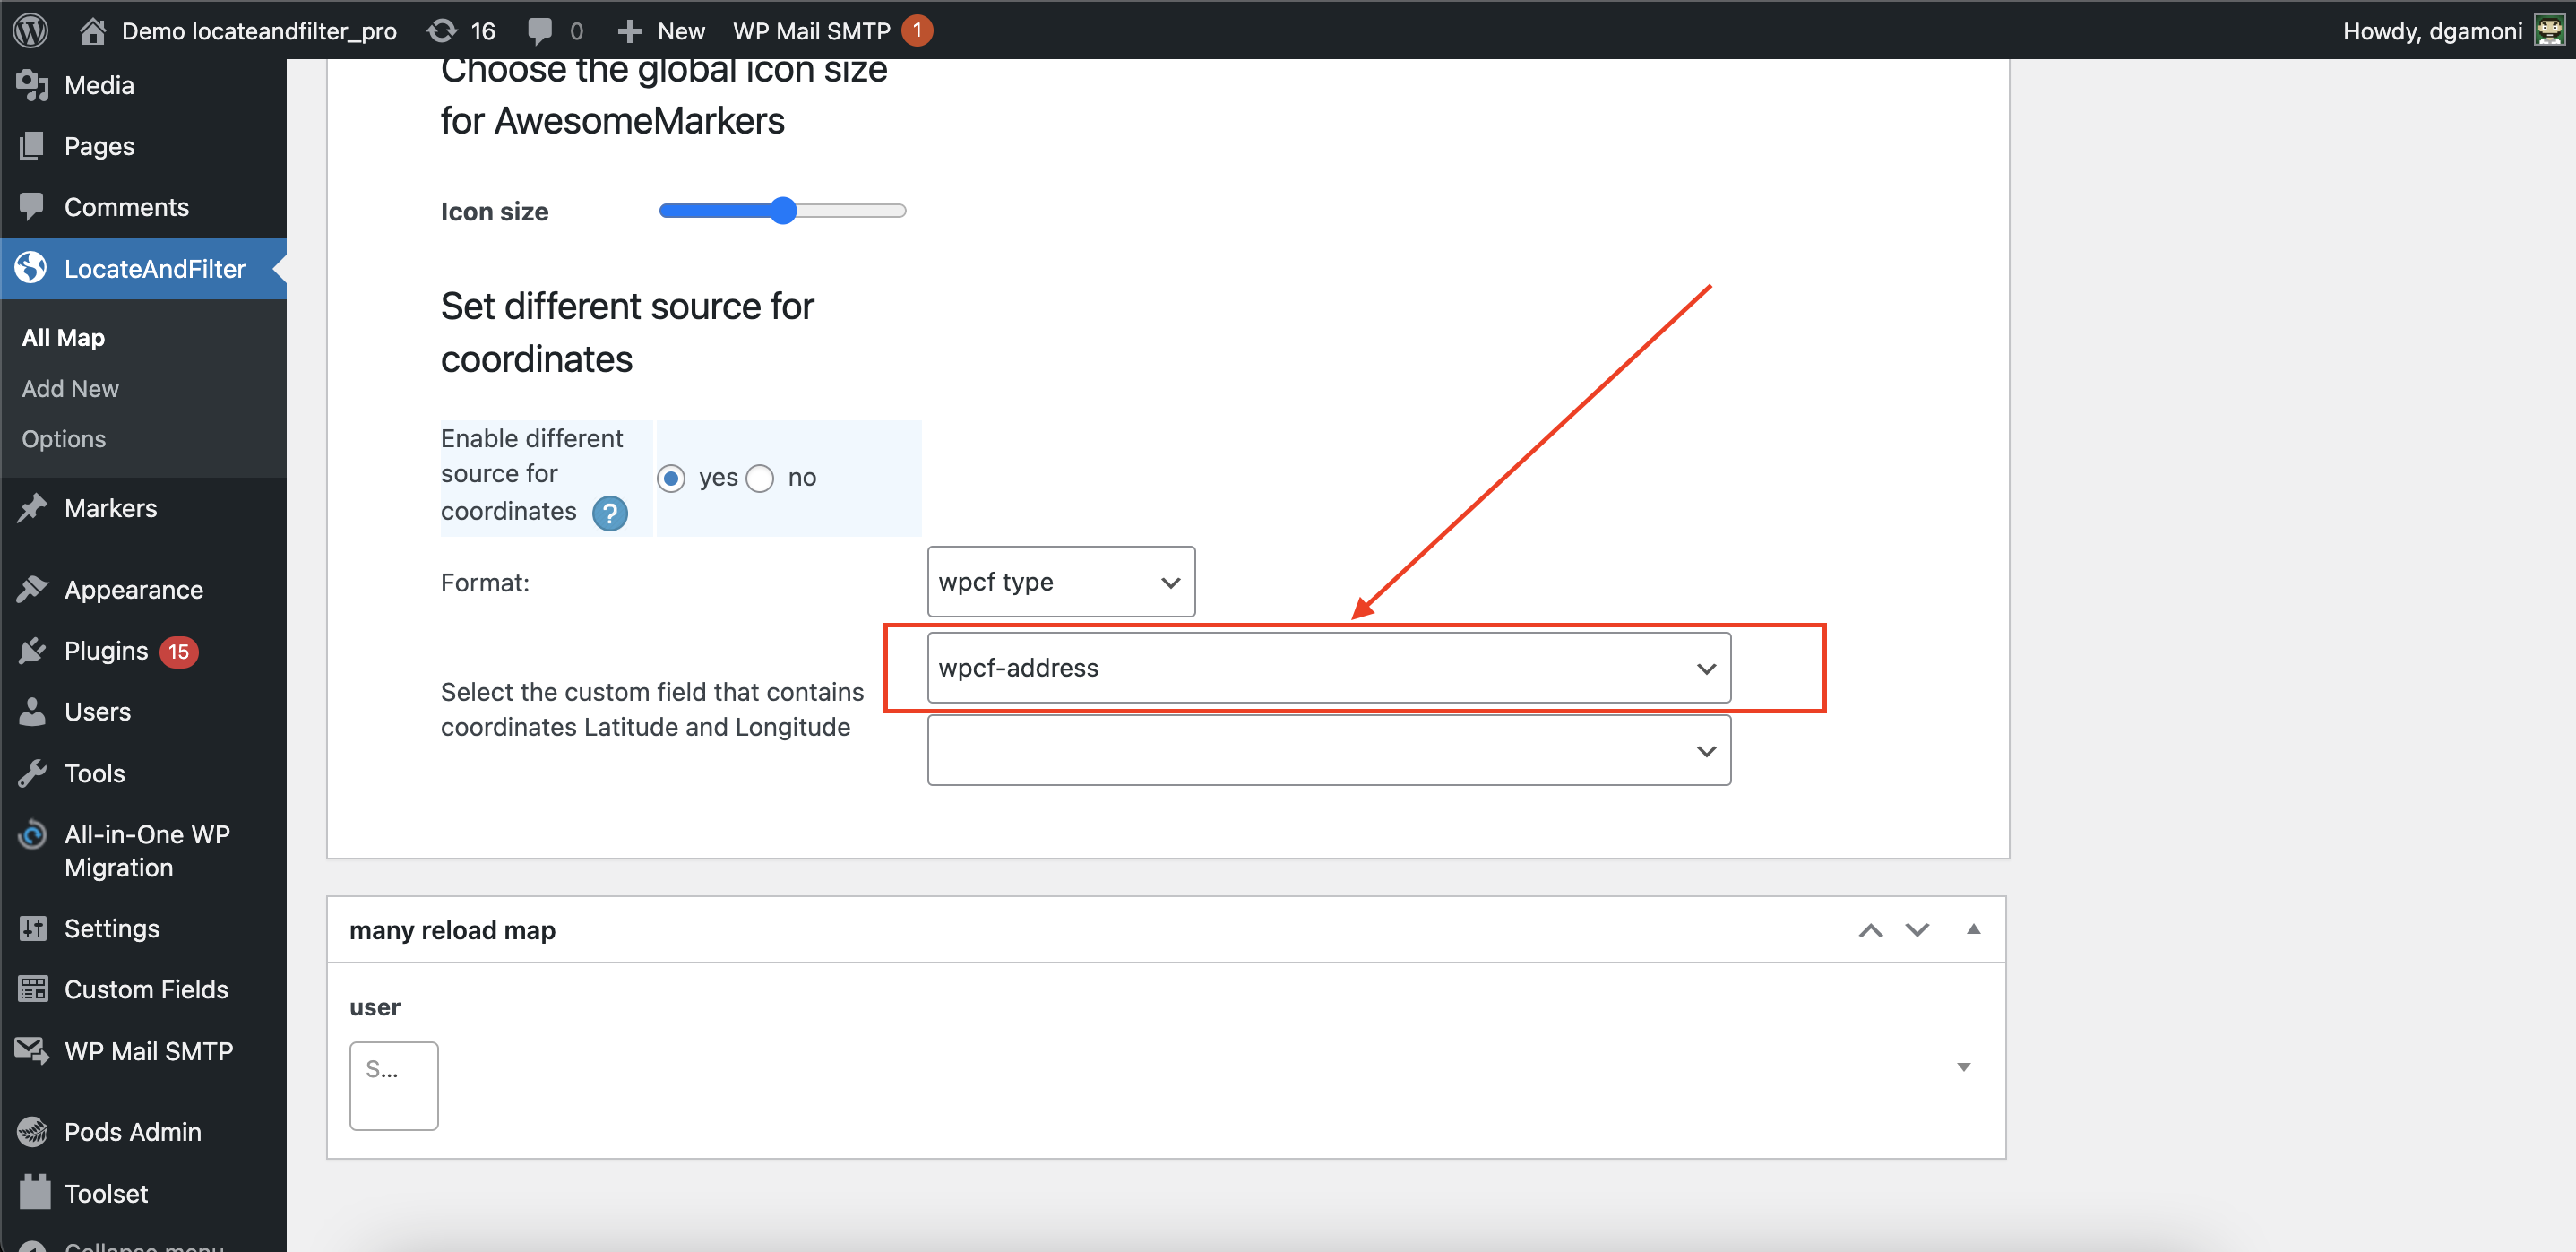Click the user select input box
Image resolution: width=2576 pixels, height=1252 pixels.
pyautogui.click(x=393, y=1085)
